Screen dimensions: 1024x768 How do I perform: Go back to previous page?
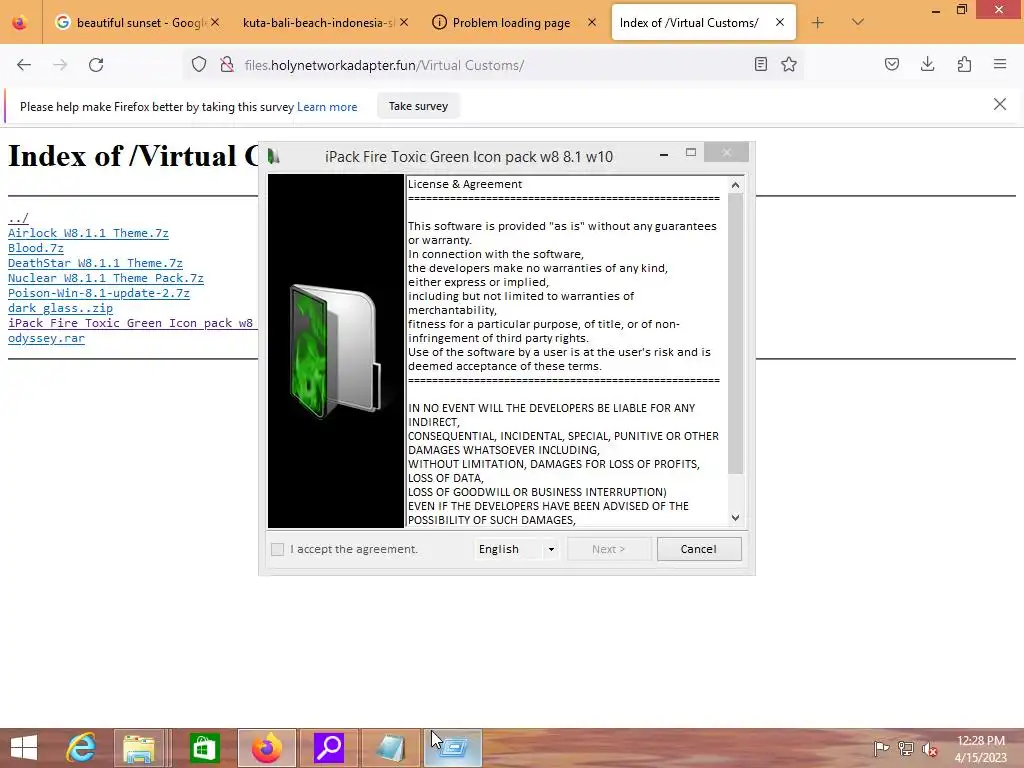click(24, 65)
